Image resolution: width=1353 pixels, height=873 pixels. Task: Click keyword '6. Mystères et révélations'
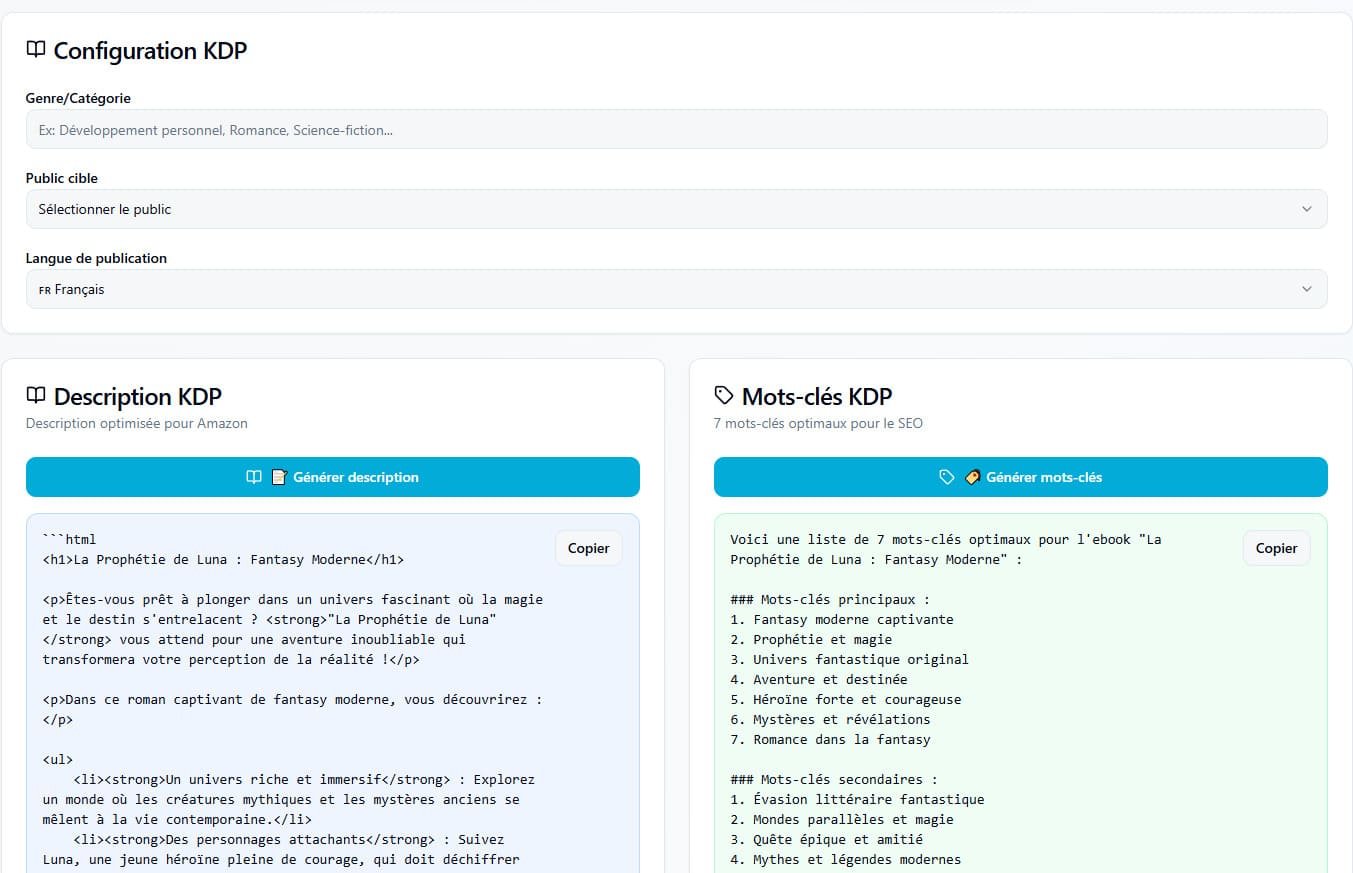(x=830, y=719)
